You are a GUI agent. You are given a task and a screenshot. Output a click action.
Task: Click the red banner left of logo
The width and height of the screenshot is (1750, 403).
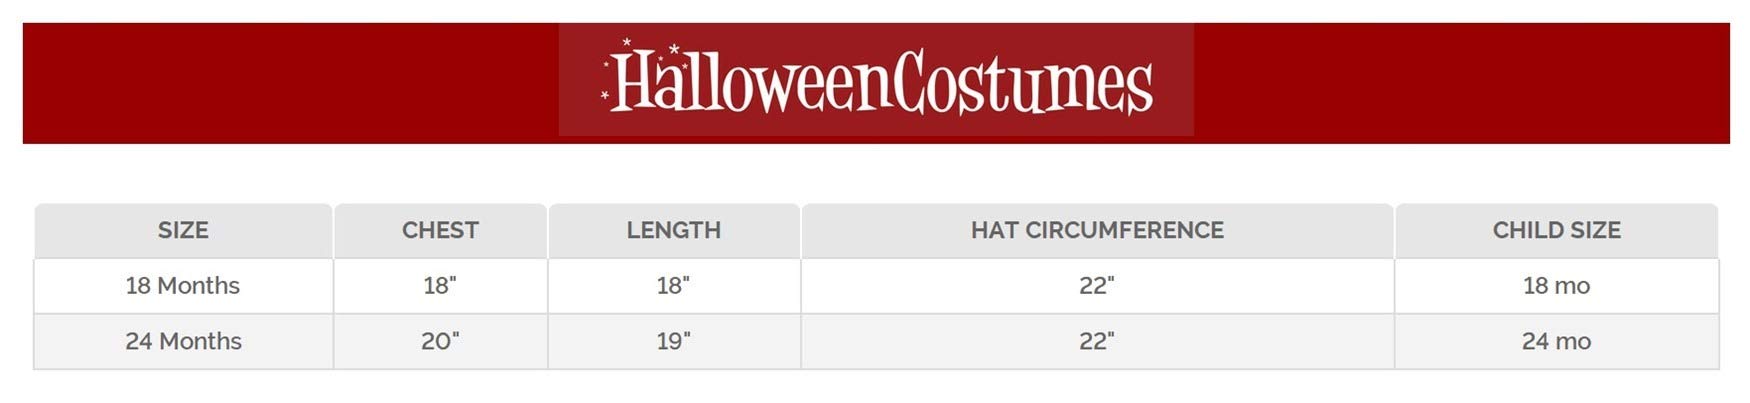[290, 83]
